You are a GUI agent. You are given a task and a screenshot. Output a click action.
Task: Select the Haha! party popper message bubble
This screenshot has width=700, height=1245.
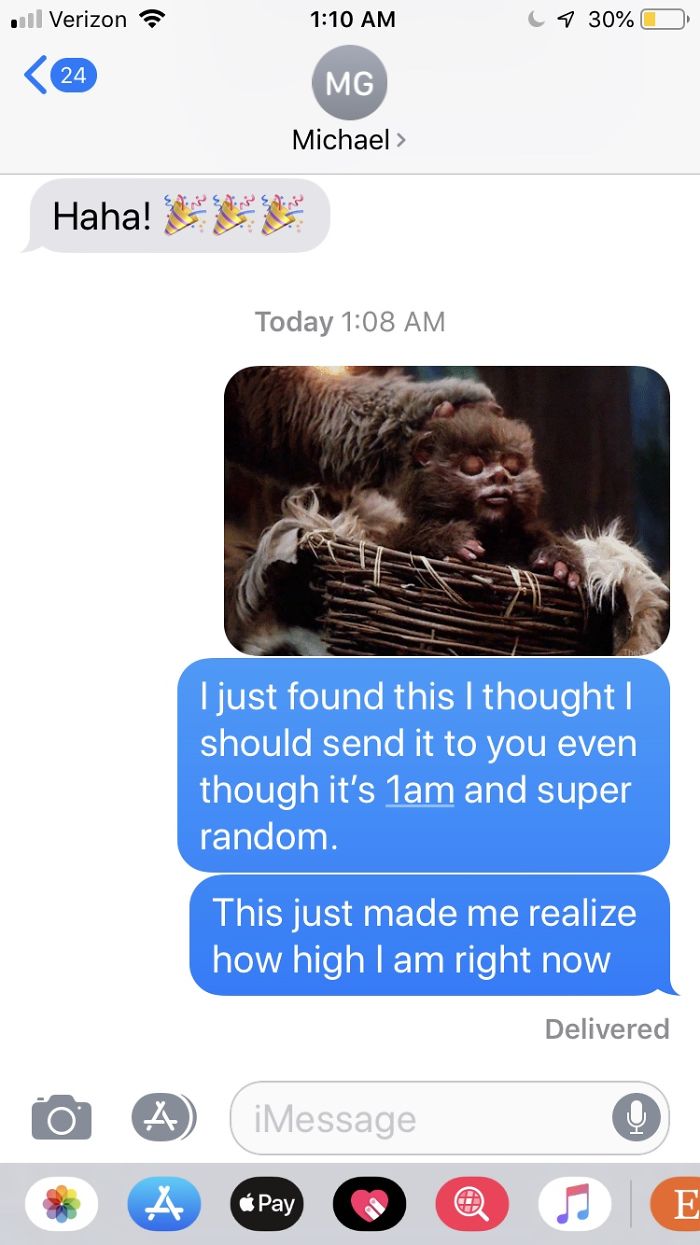[x=176, y=215]
